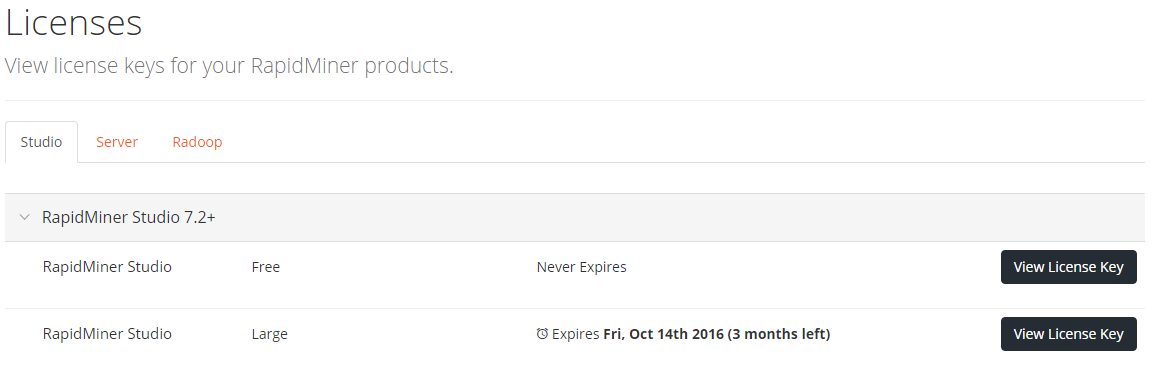
Task: Select the Free edition label
Action: point(265,267)
